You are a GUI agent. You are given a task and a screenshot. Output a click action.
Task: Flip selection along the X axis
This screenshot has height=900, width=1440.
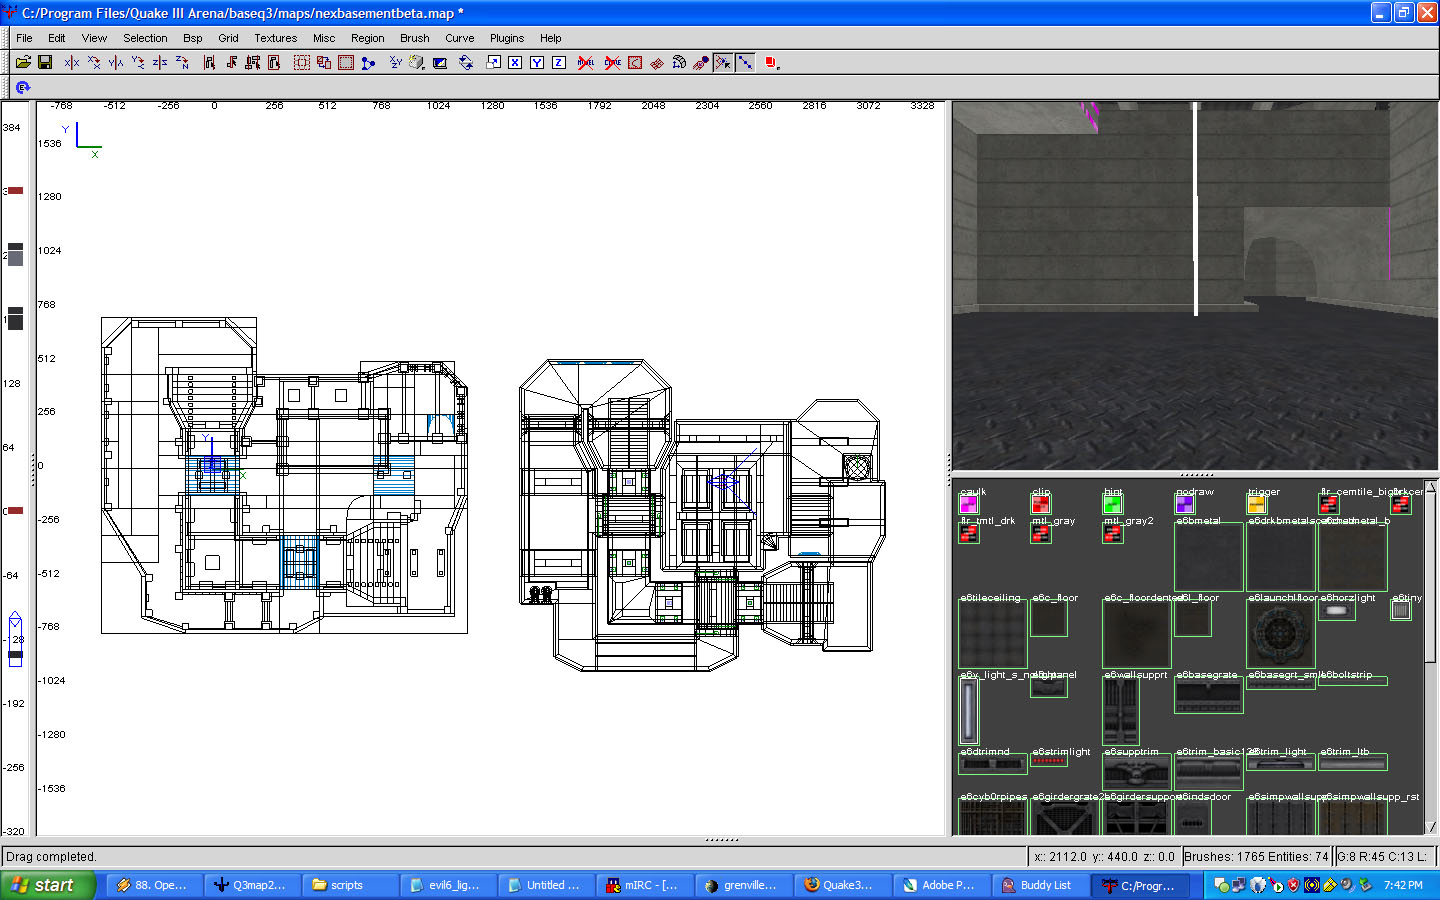click(x=72, y=62)
